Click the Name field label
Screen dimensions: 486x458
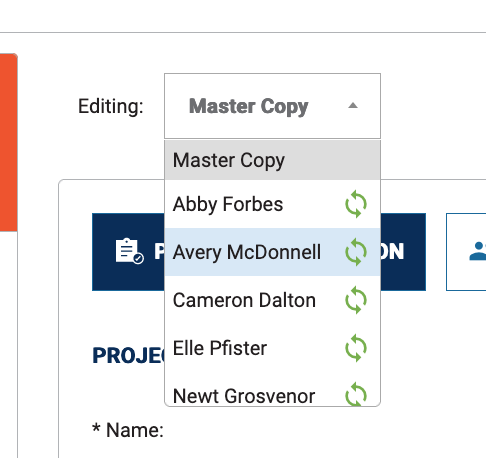point(128,430)
